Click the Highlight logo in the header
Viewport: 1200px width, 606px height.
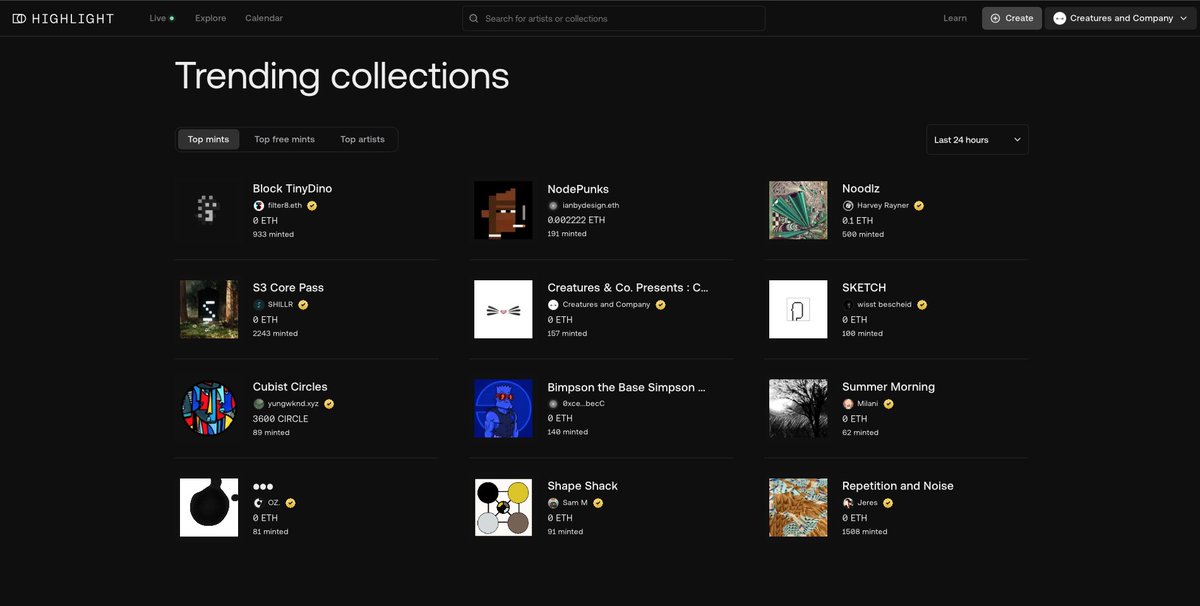[63, 18]
